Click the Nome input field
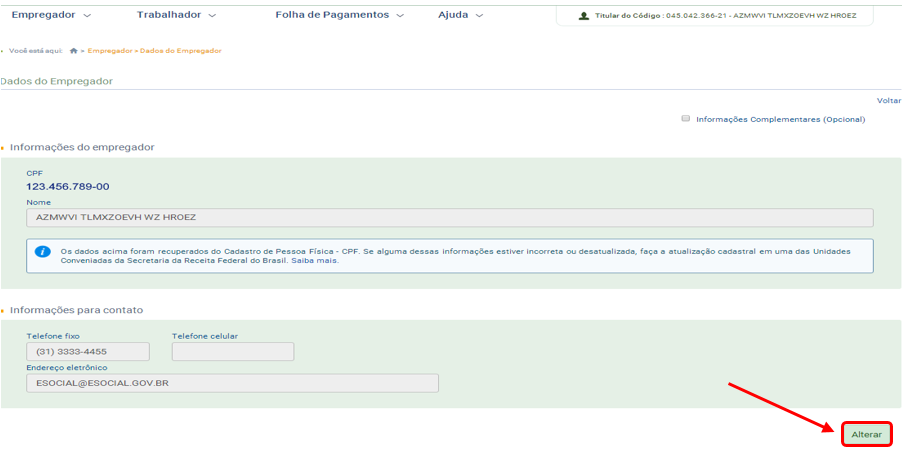The width and height of the screenshot is (902, 455). click(450, 218)
